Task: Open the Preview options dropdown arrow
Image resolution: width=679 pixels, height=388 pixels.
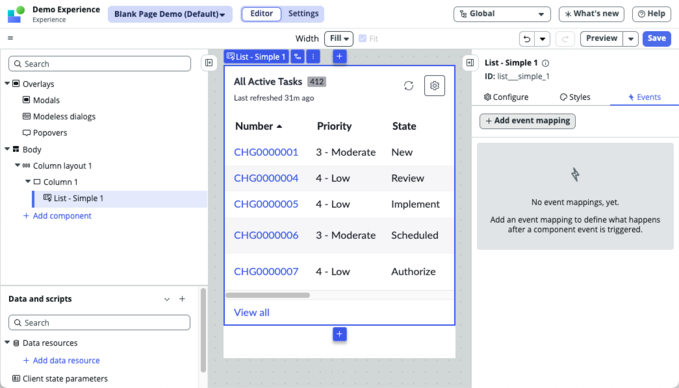Action: (x=631, y=39)
